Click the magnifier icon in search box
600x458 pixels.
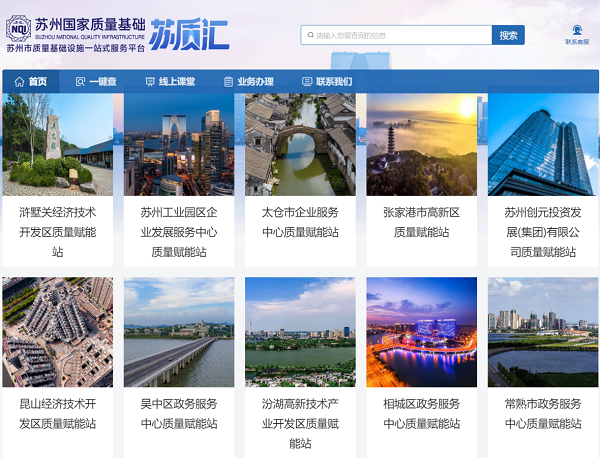point(311,35)
